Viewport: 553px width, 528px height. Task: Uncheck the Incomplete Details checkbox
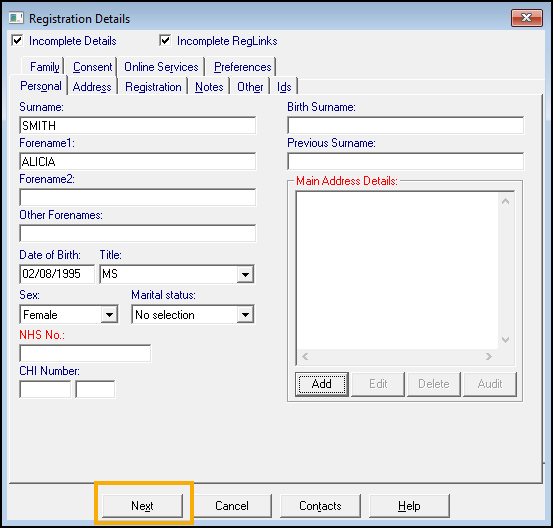click(x=17, y=41)
